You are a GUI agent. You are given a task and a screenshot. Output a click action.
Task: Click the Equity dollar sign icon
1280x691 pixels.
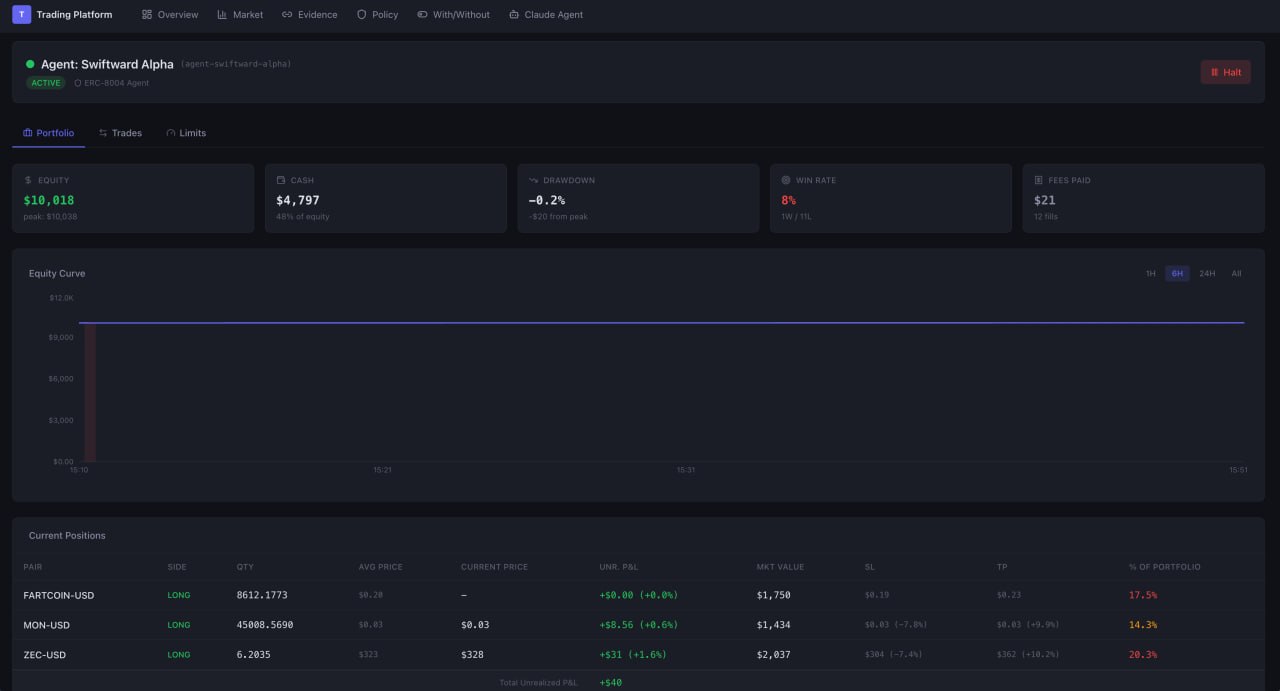[x=28, y=180]
